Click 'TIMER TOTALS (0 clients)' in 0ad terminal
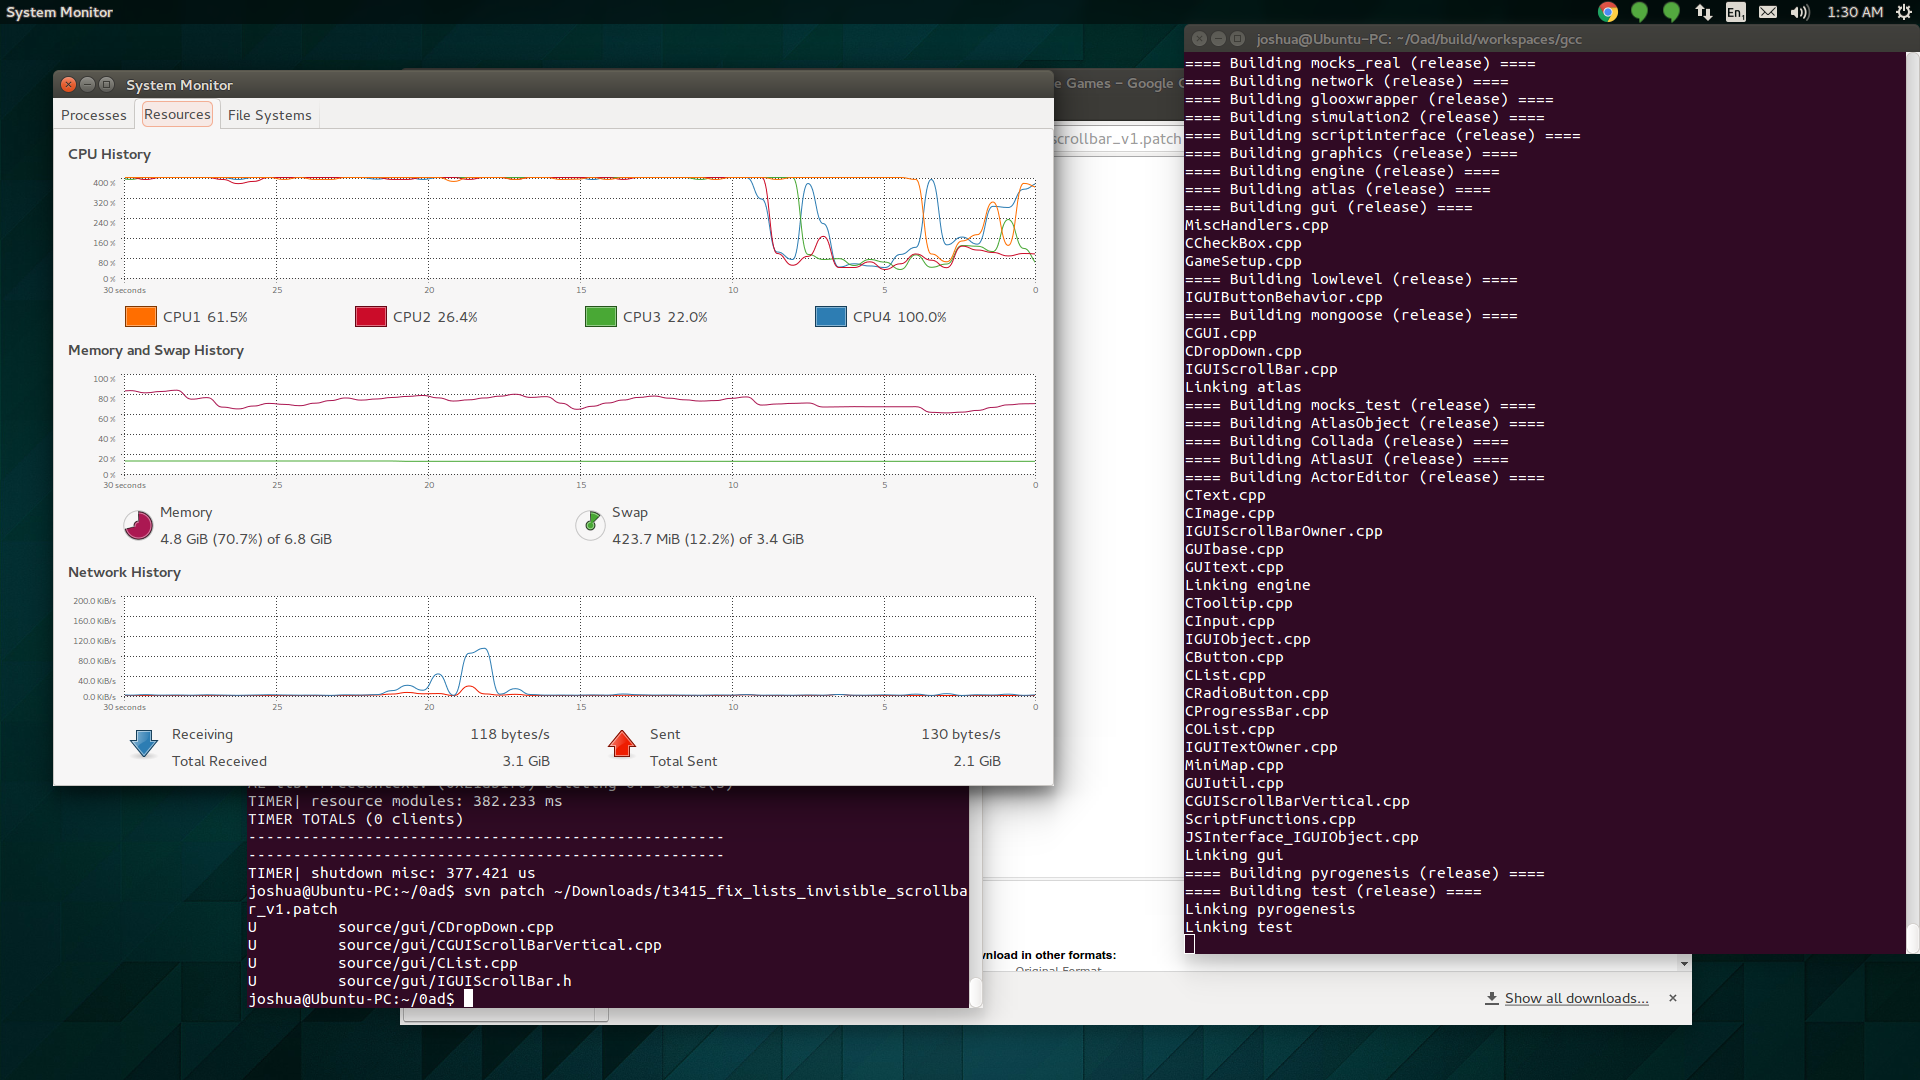This screenshot has height=1080, width=1920. point(356,819)
